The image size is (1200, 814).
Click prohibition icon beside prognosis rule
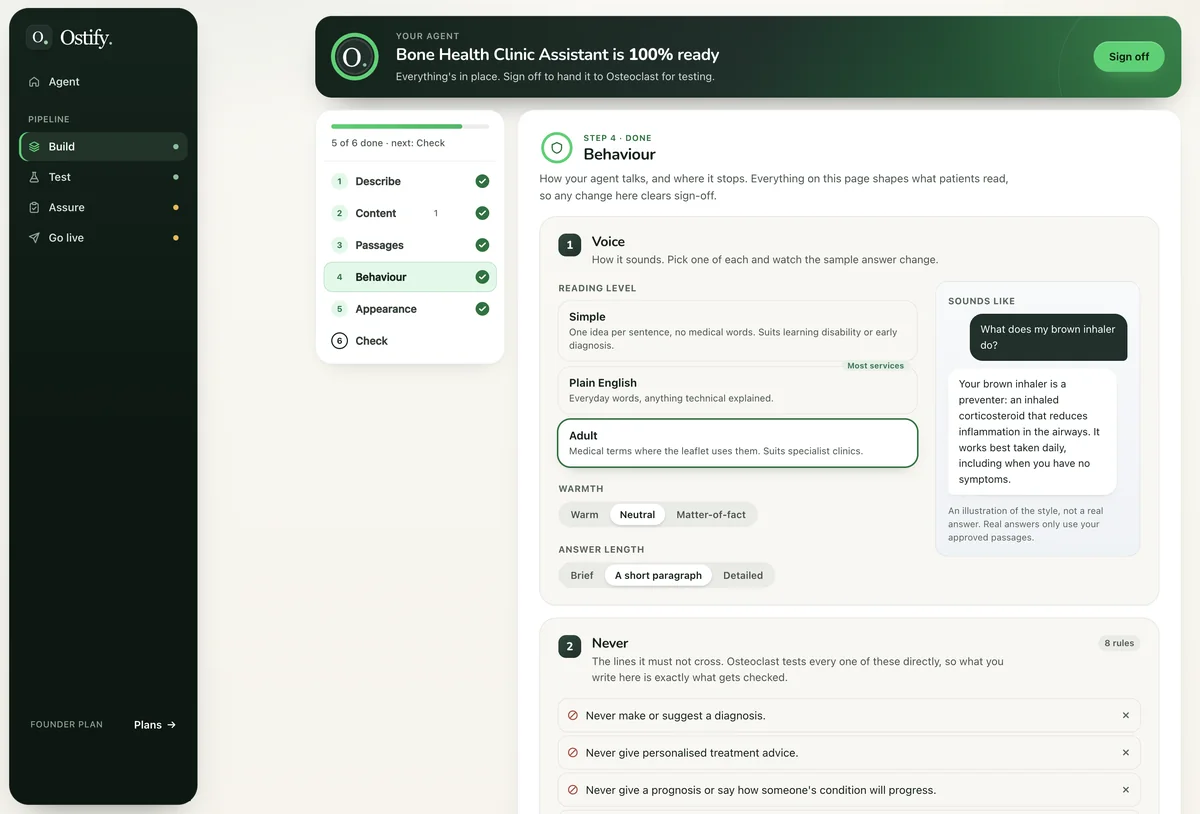[573, 790]
